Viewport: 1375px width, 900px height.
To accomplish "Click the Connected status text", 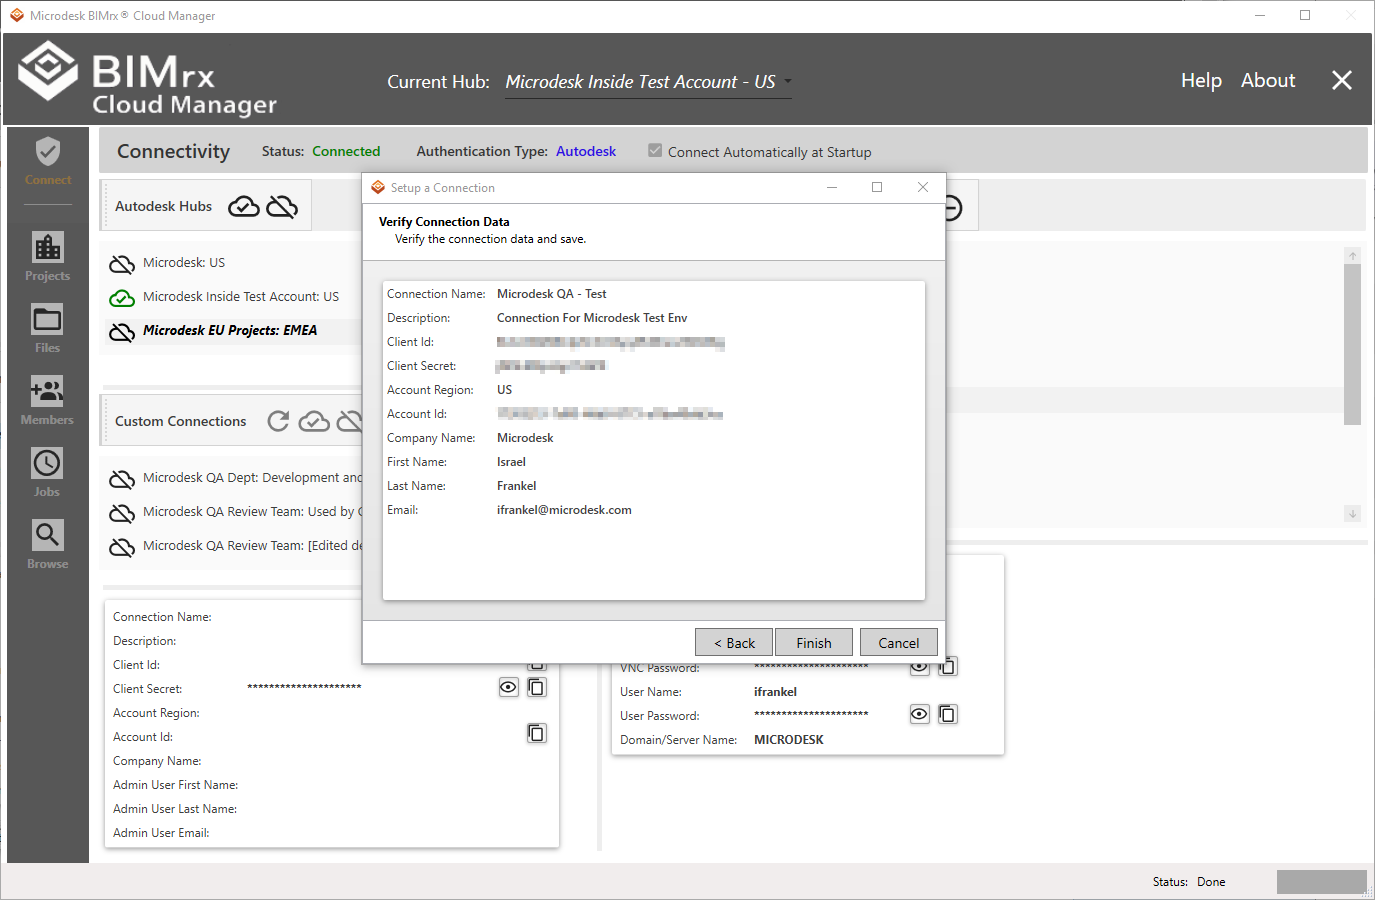I will pos(346,151).
